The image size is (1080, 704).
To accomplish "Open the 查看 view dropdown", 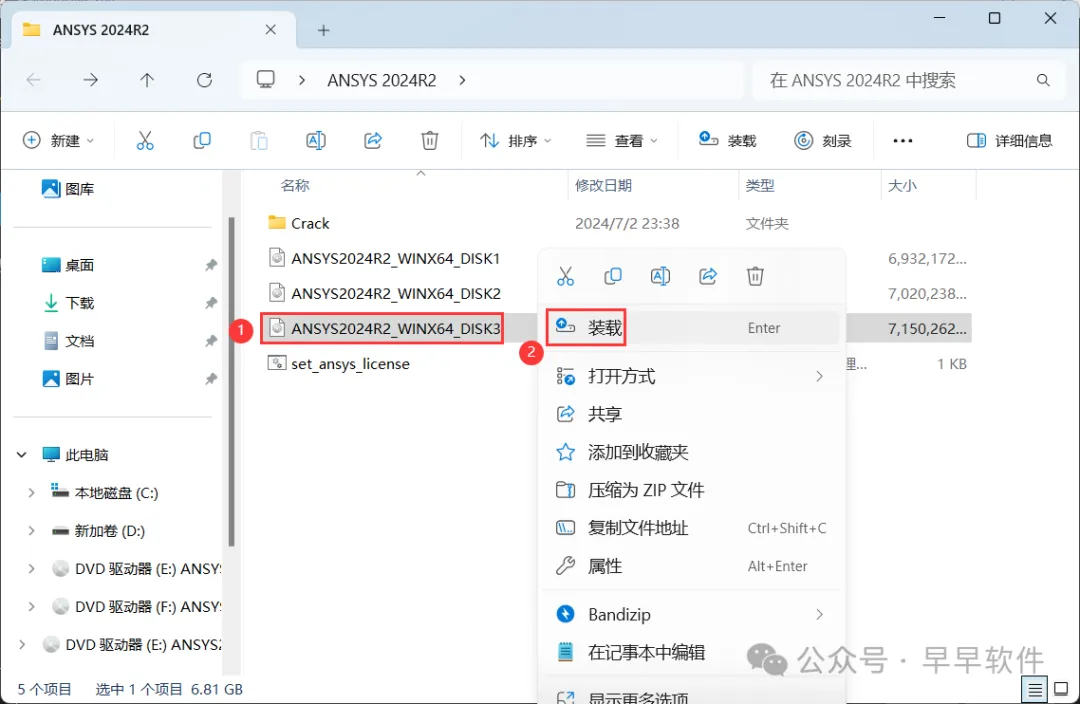I will coord(621,141).
